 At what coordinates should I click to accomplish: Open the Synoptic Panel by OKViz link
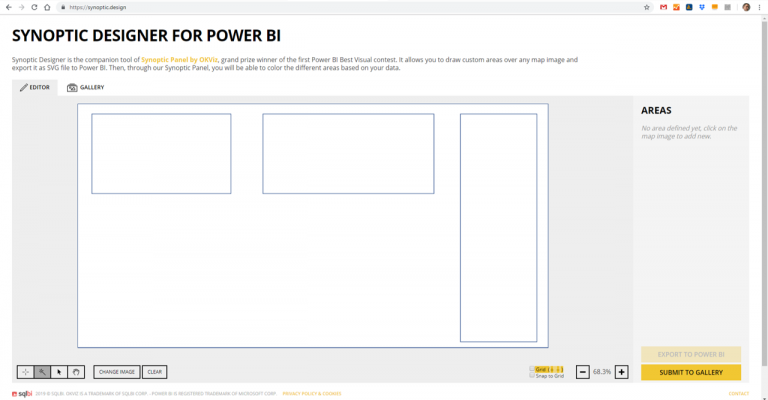point(179,60)
